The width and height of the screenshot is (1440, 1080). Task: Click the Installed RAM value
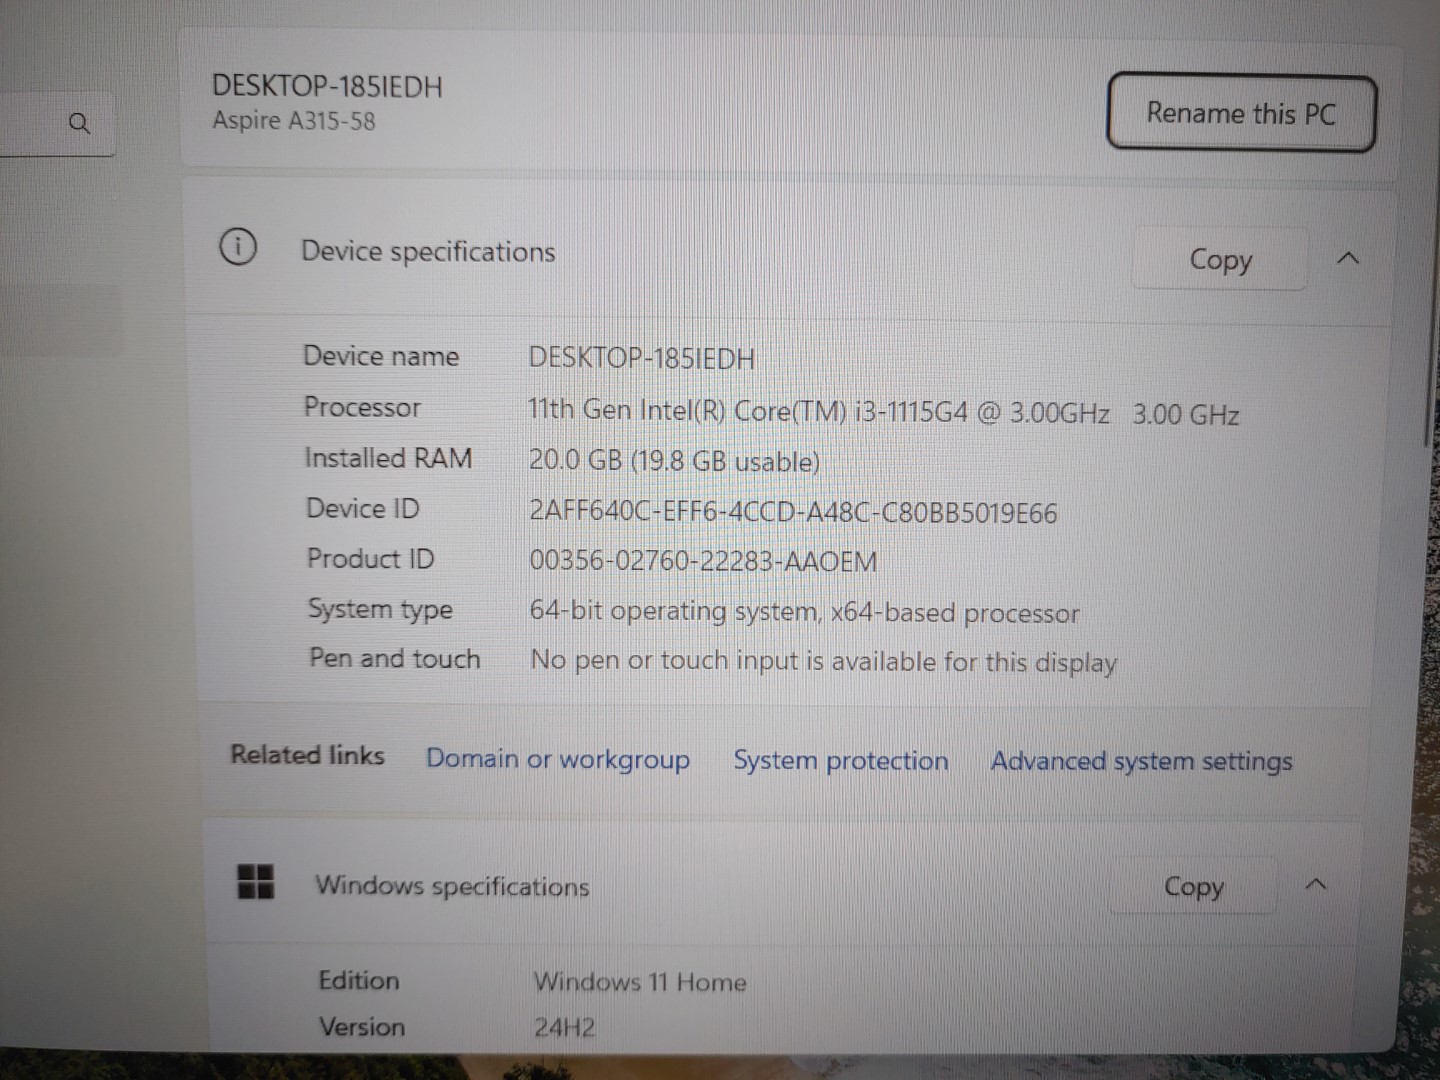pyautogui.click(x=674, y=461)
